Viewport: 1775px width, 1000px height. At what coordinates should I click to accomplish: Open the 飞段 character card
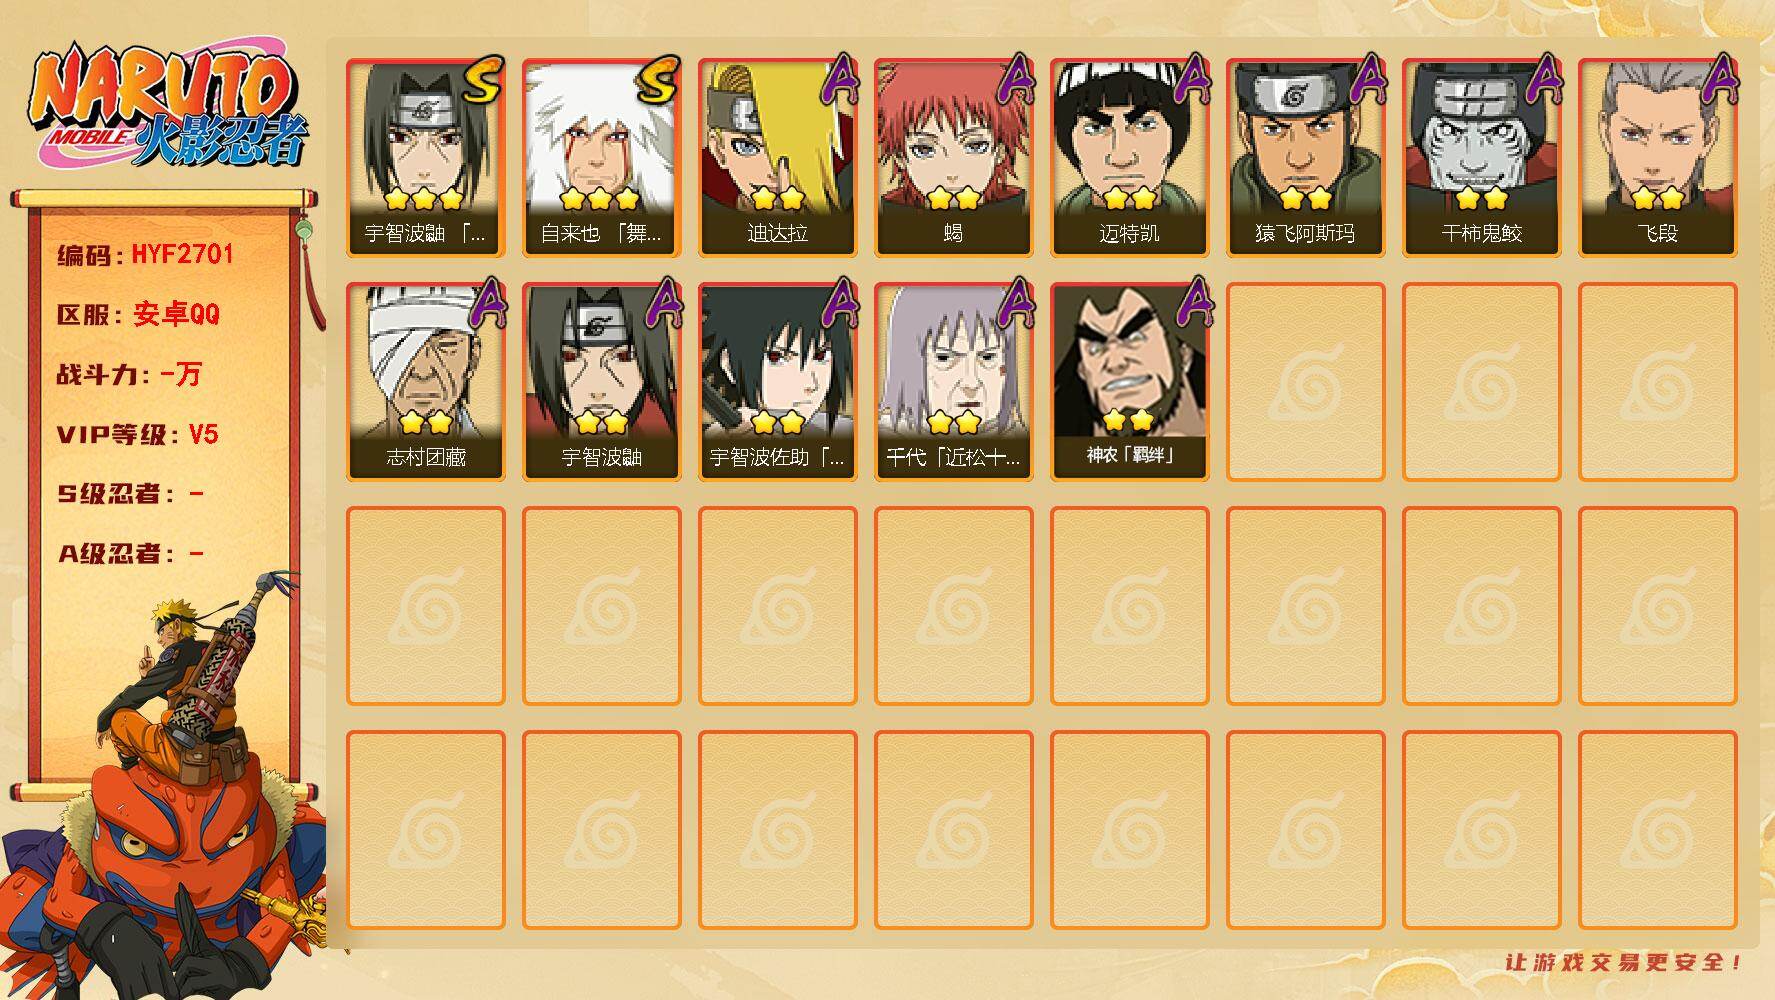(x=1657, y=158)
